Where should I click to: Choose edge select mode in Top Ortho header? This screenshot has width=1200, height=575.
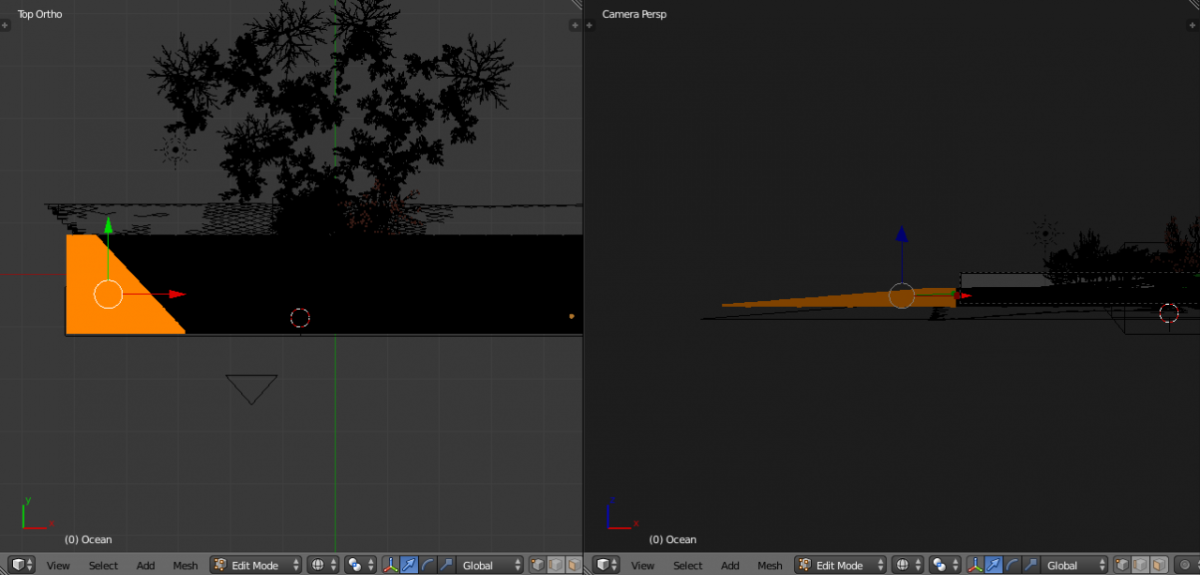click(x=555, y=565)
